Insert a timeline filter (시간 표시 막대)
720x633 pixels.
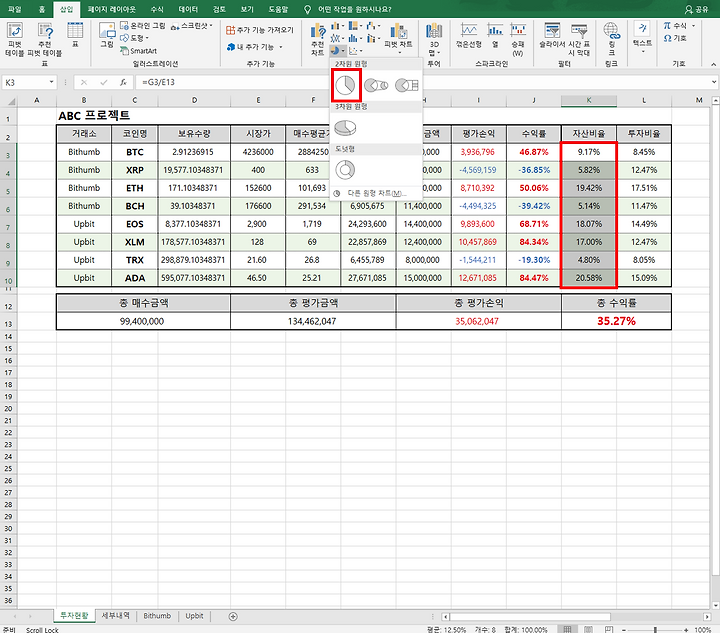pos(579,39)
